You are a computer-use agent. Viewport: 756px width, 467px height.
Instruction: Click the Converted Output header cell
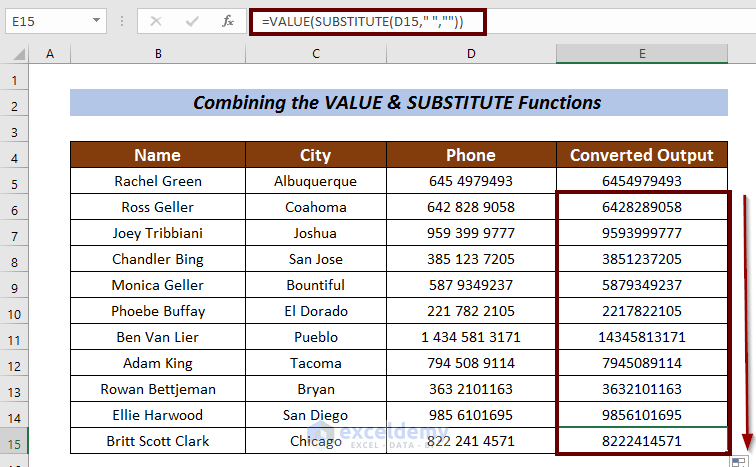[x=641, y=155]
